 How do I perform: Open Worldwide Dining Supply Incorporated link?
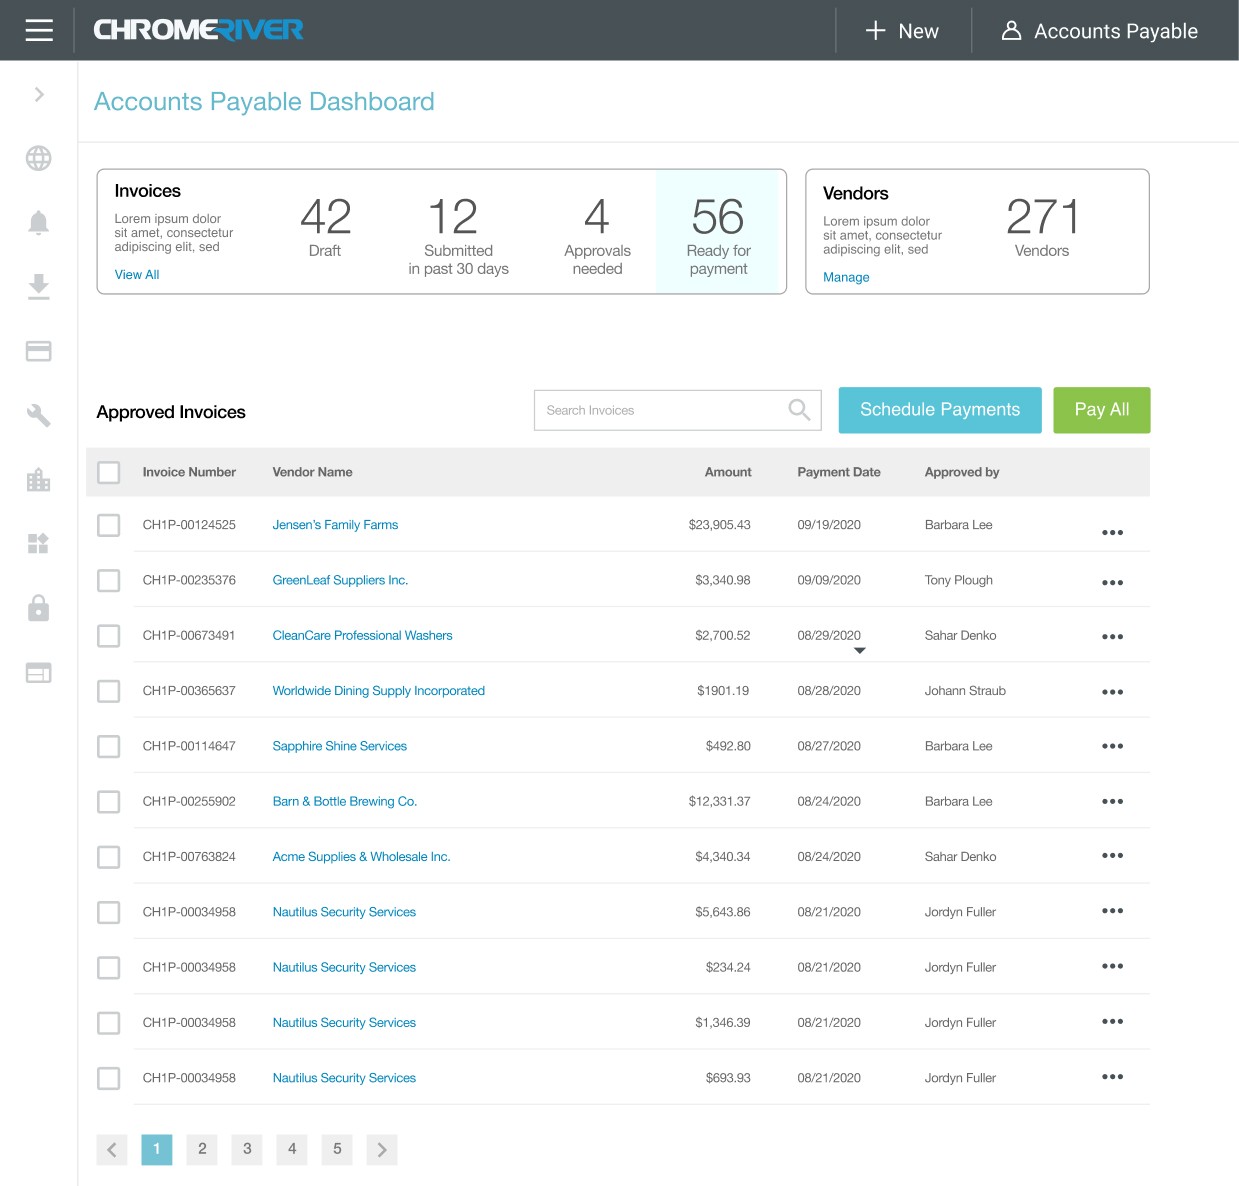pos(378,691)
